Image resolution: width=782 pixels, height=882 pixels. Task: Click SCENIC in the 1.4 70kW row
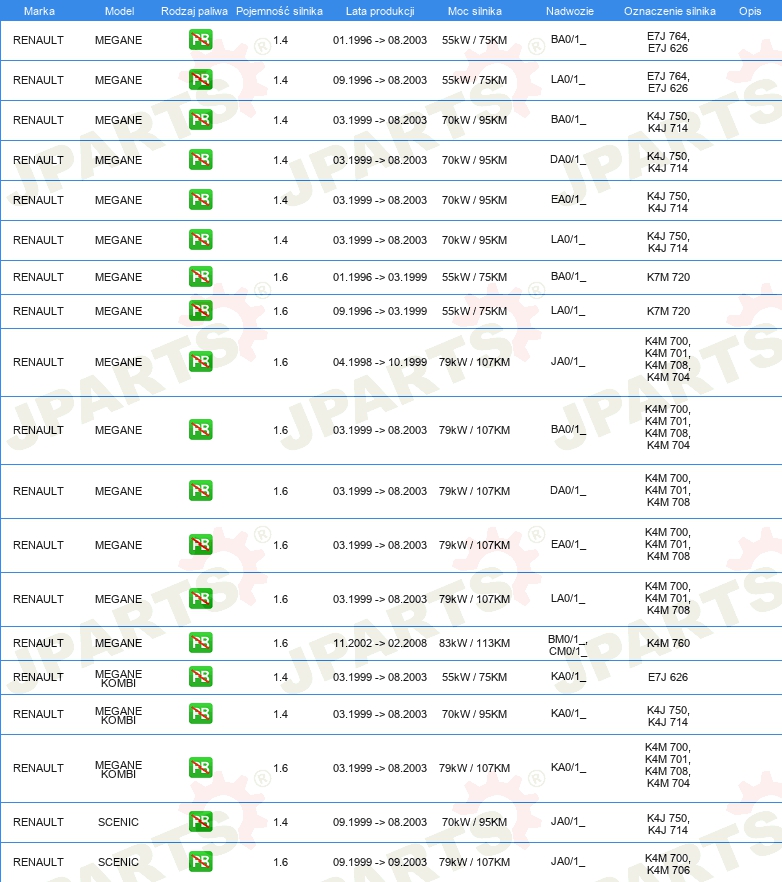point(118,822)
